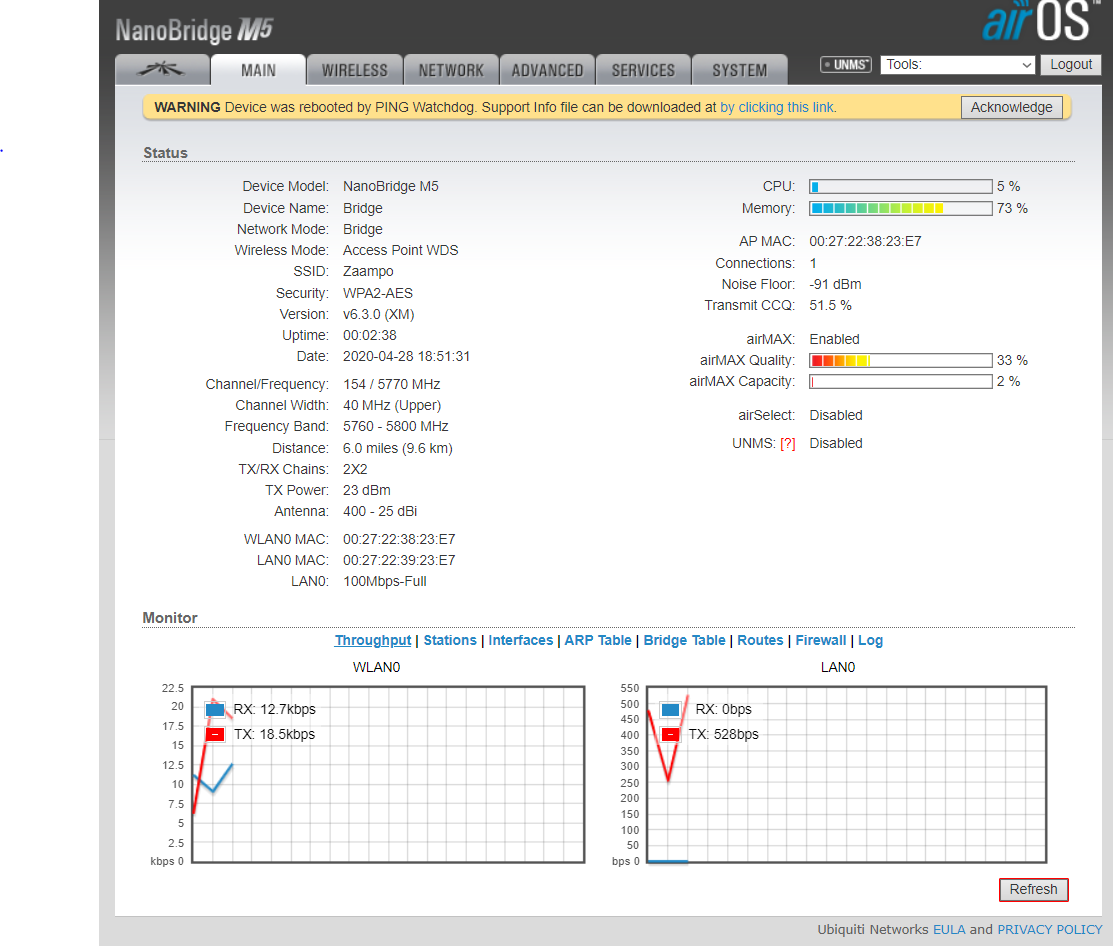Click the Date value 2020-04-28 18:51:31
Viewport: 1113px width, 946px height.
pos(406,356)
